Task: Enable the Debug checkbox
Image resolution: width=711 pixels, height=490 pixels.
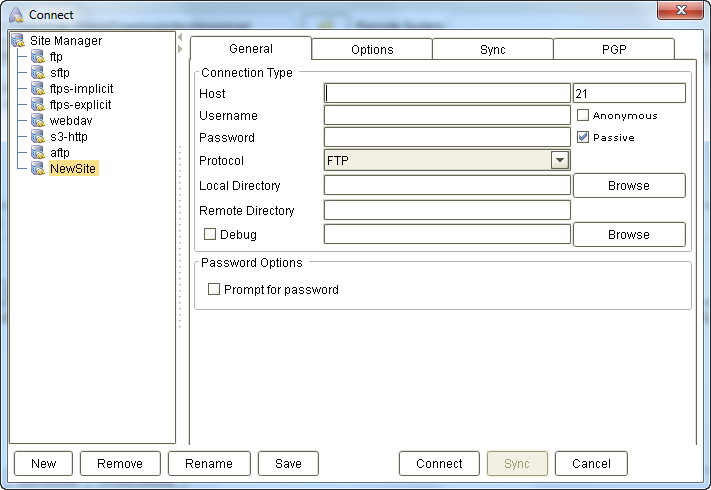Action: pyautogui.click(x=209, y=234)
